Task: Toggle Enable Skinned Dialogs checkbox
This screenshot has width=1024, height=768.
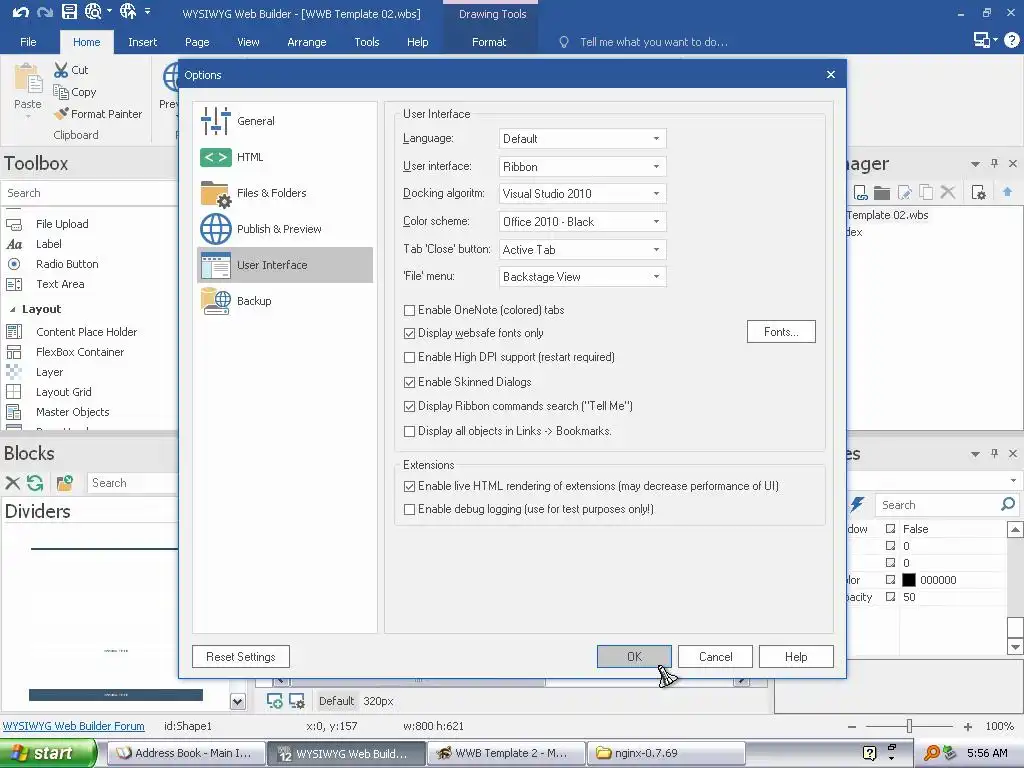Action: click(x=409, y=382)
